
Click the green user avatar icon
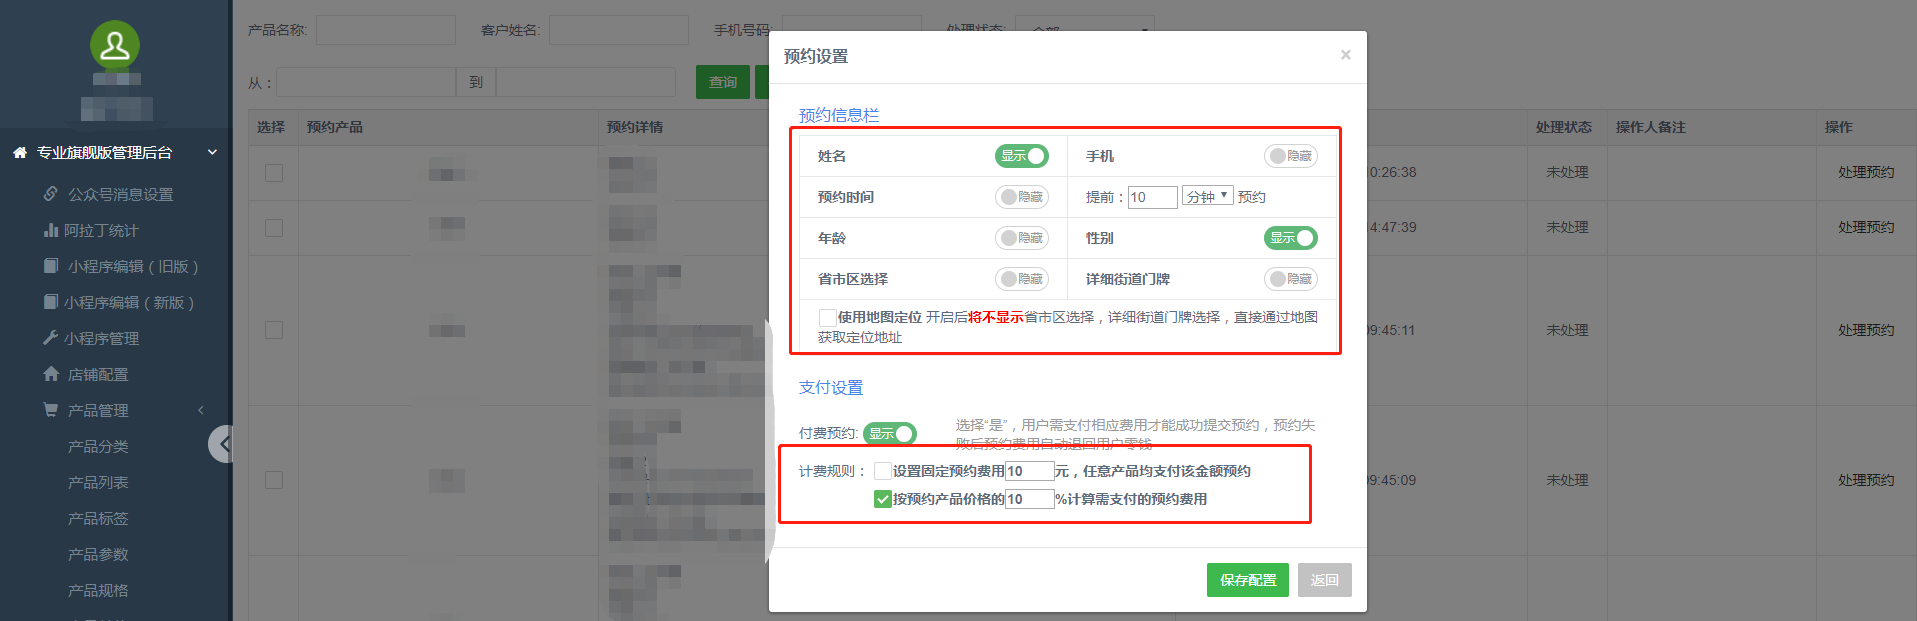pyautogui.click(x=115, y=45)
